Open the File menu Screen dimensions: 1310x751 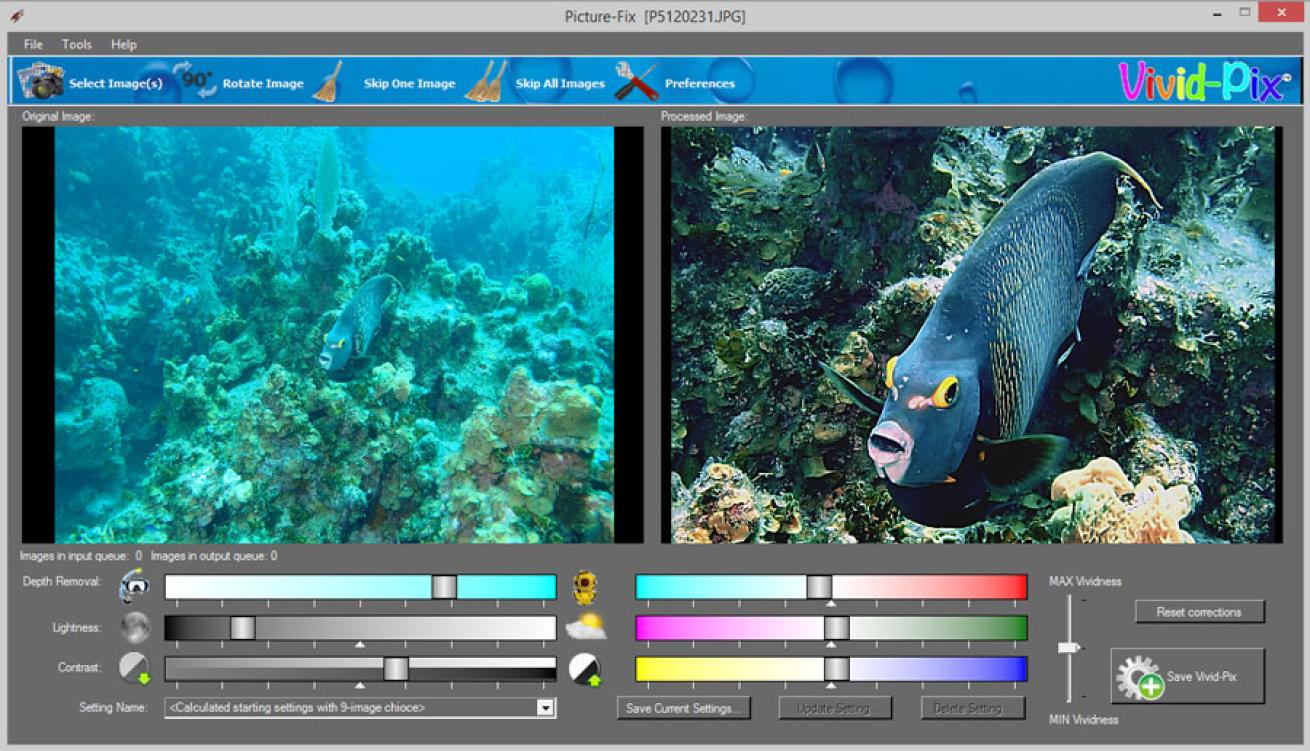click(33, 44)
